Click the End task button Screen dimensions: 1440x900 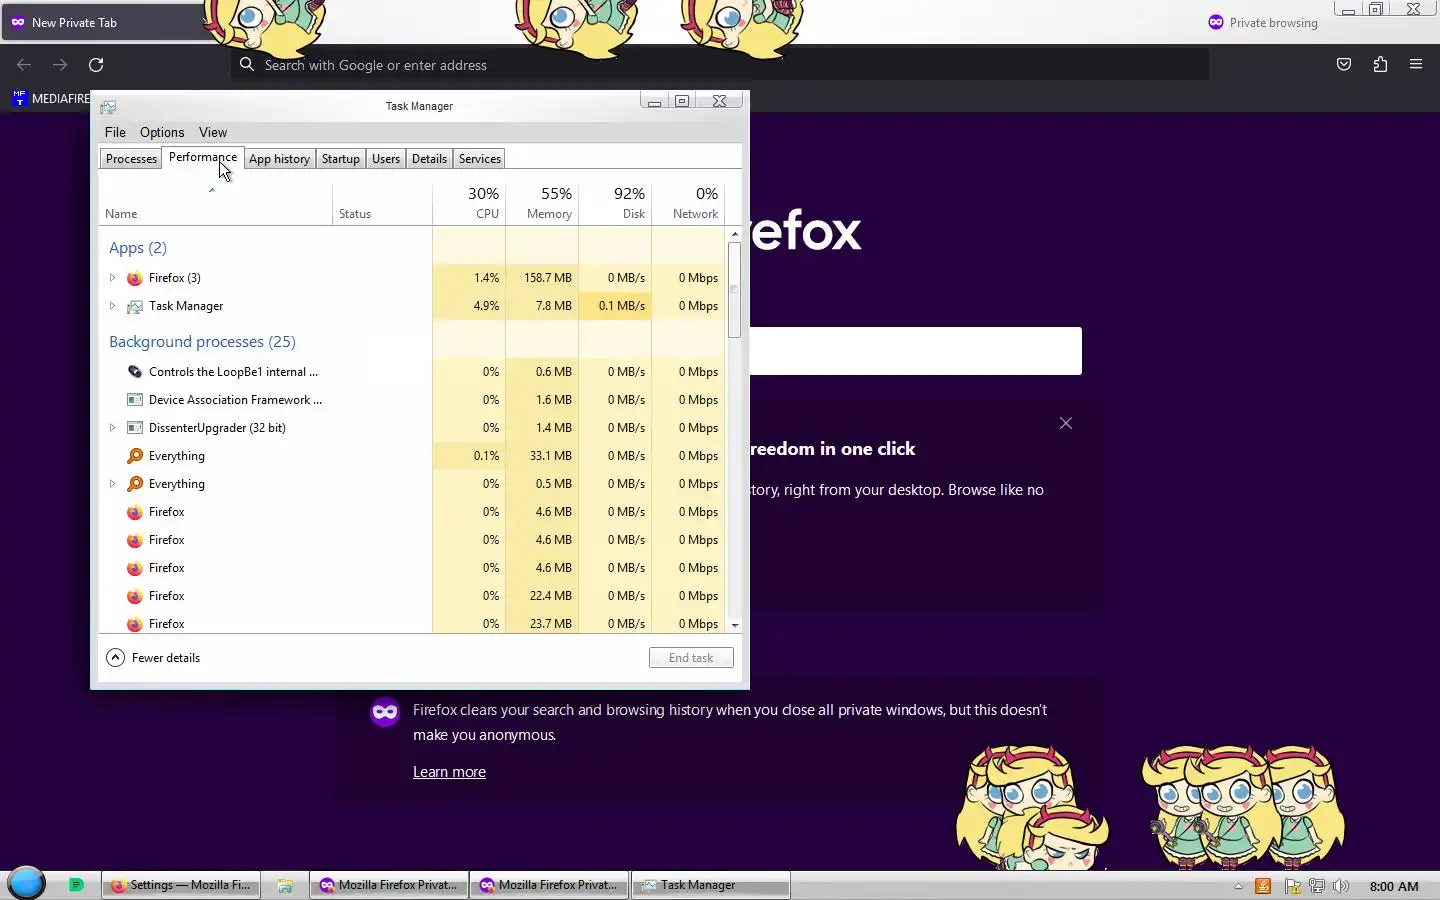(x=691, y=658)
